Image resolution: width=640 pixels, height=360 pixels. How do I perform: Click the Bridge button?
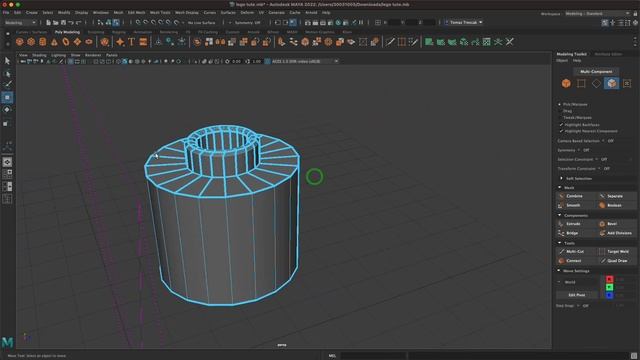(576, 233)
